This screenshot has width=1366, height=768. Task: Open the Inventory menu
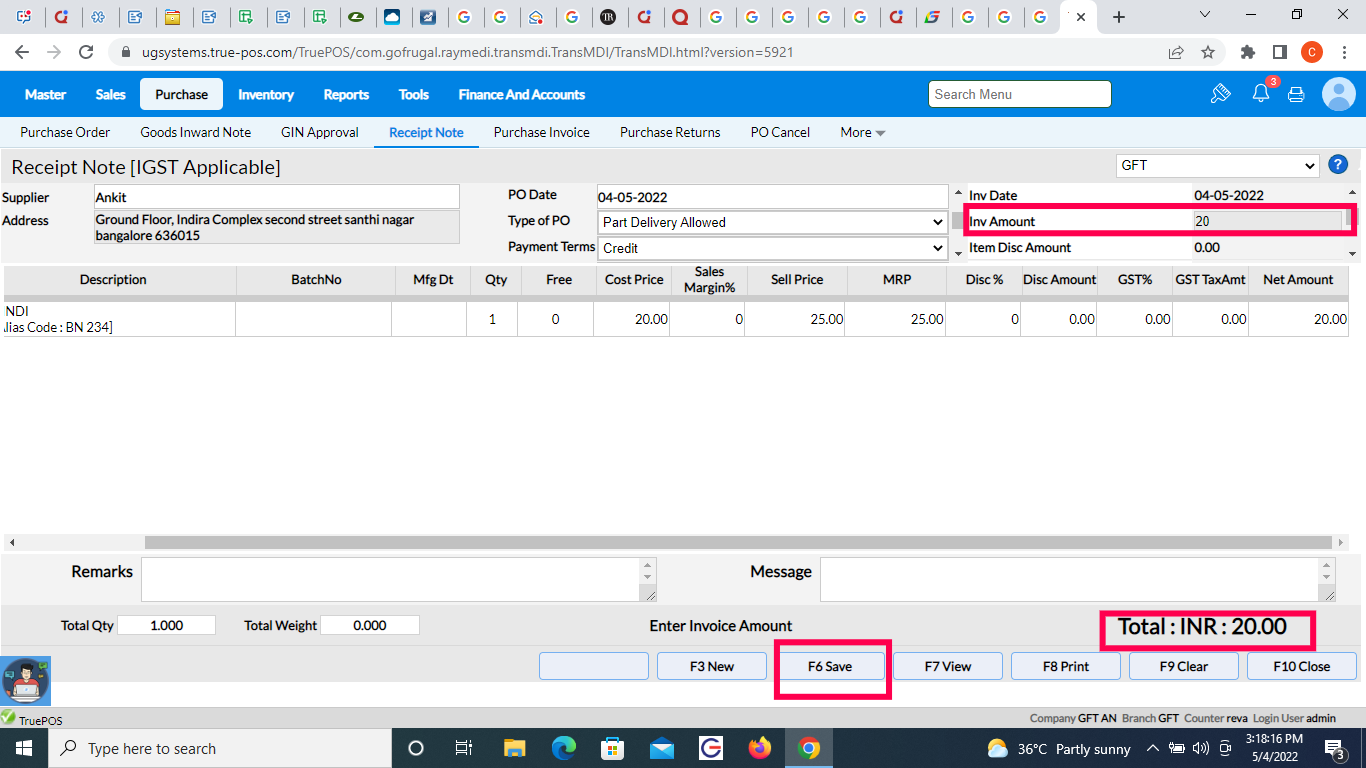[x=266, y=94]
